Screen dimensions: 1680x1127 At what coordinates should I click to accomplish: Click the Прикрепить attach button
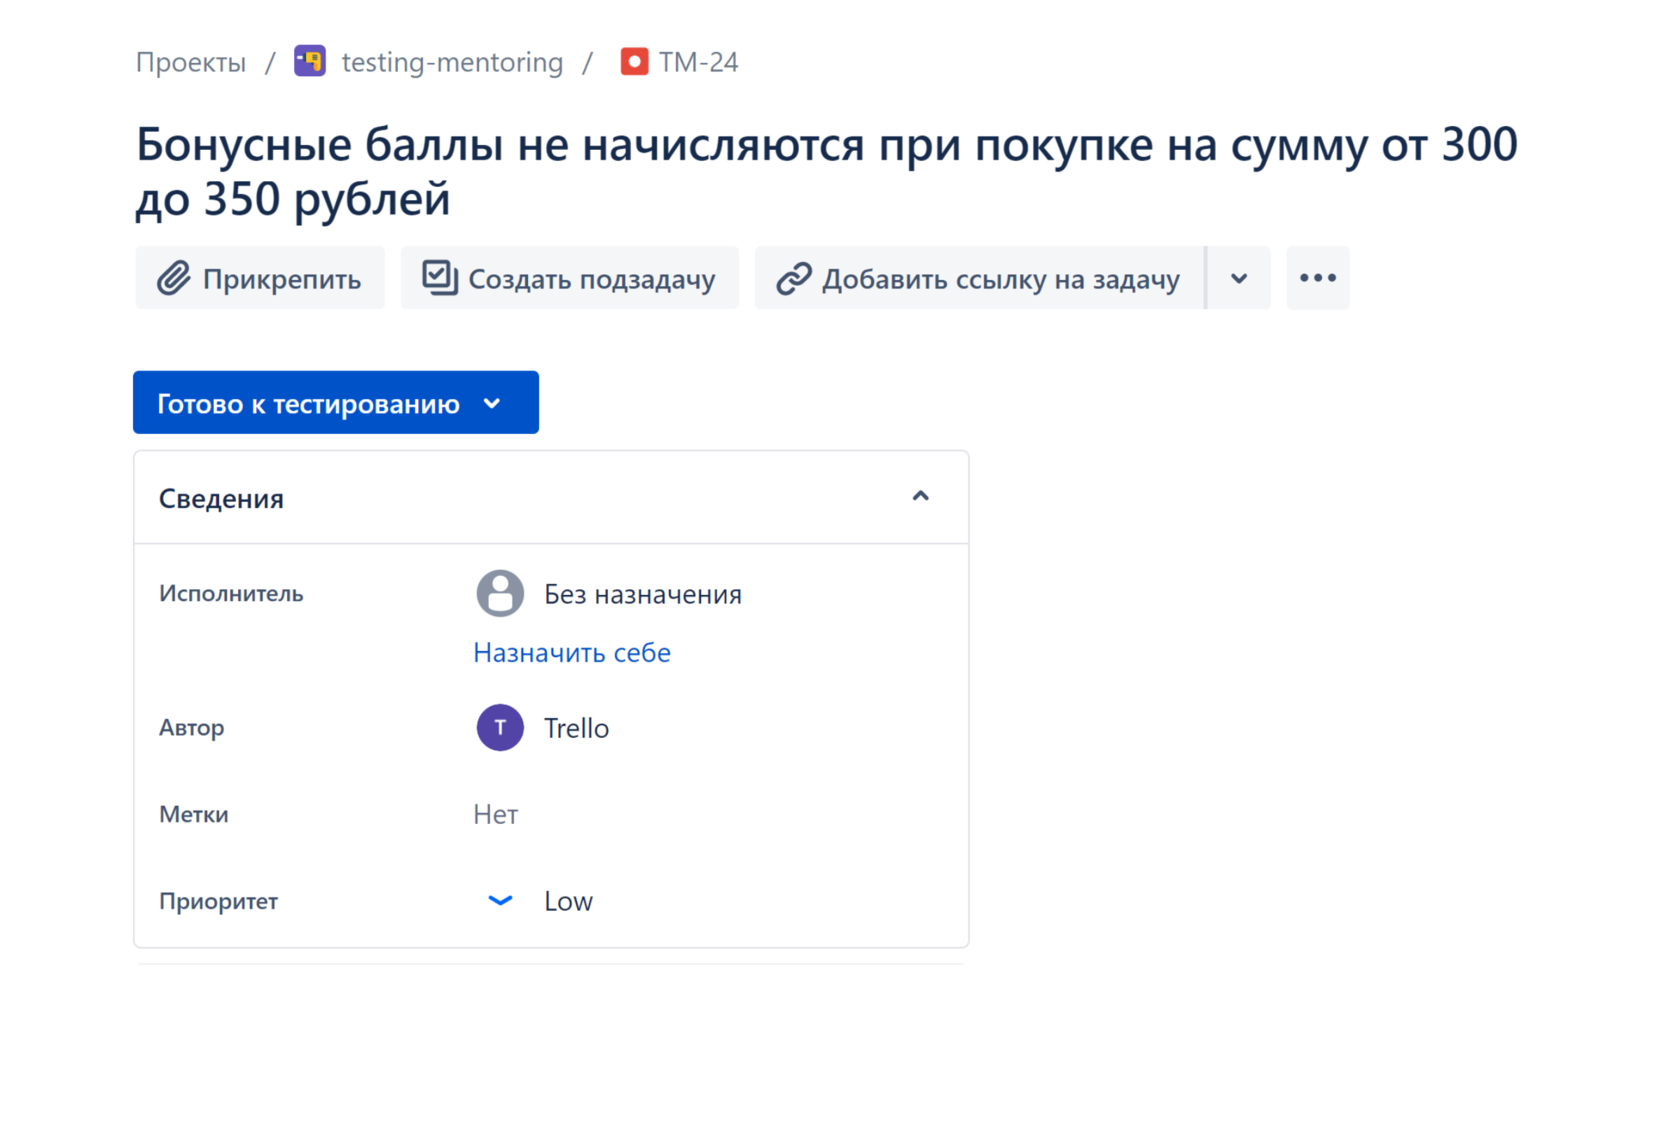pyautogui.click(x=260, y=278)
